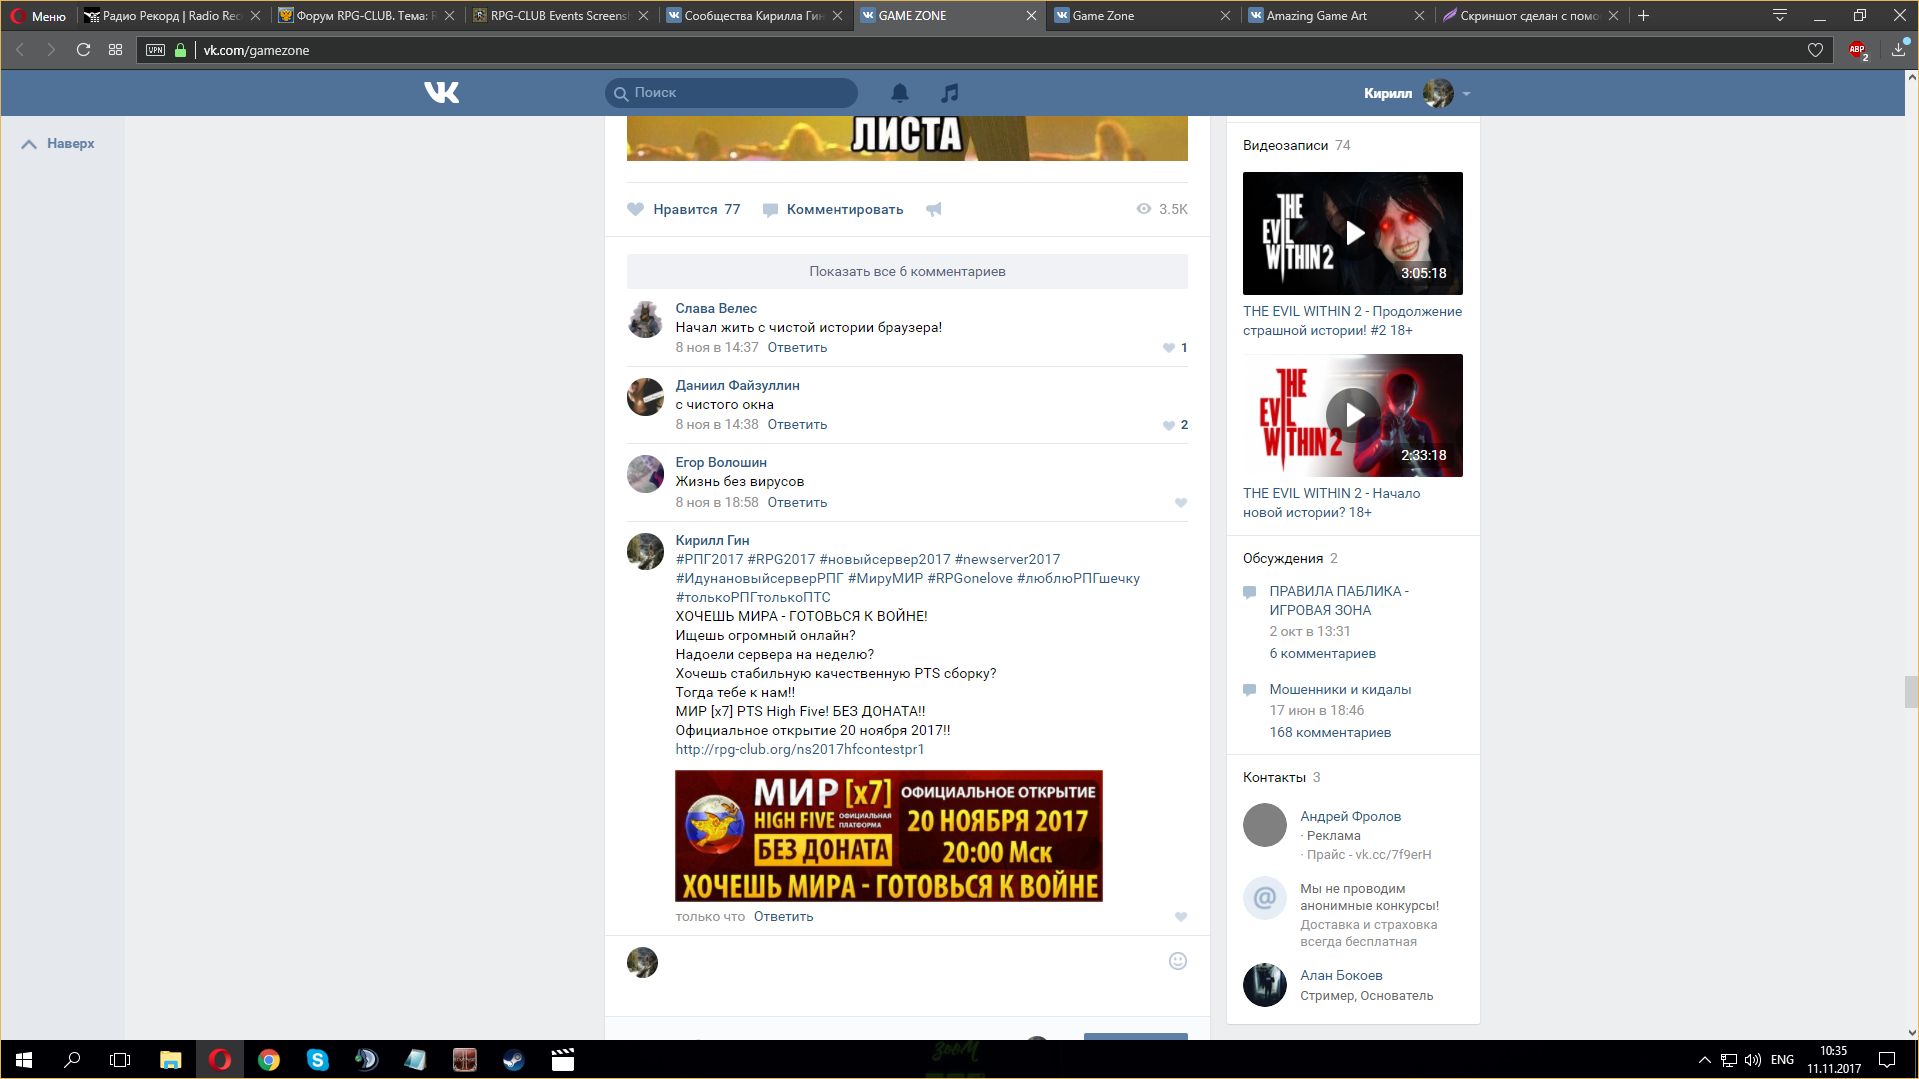Play THE EVIL WITHIN 2 Продолжение video
The width and height of the screenshot is (1919, 1079).
(x=1353, y=233)
